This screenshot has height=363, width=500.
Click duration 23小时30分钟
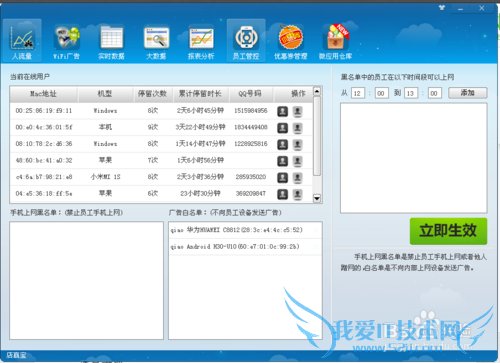click(200, 193)
